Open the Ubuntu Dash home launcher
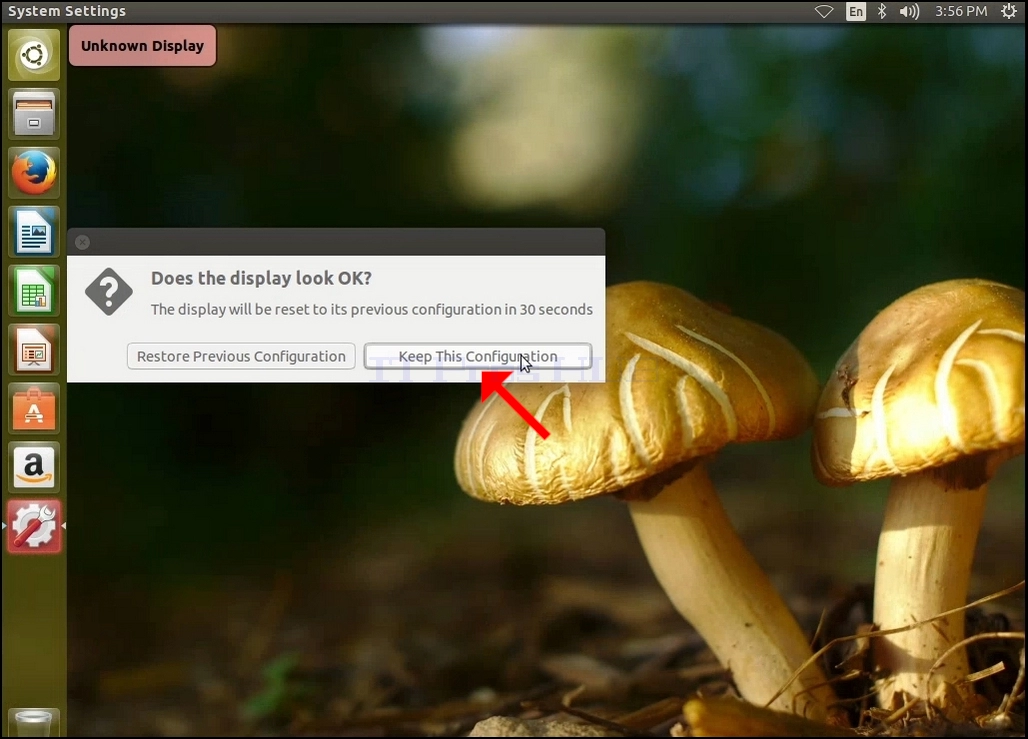The width and height of the screenshot is (1028, 739). click(x=34, y=55)
